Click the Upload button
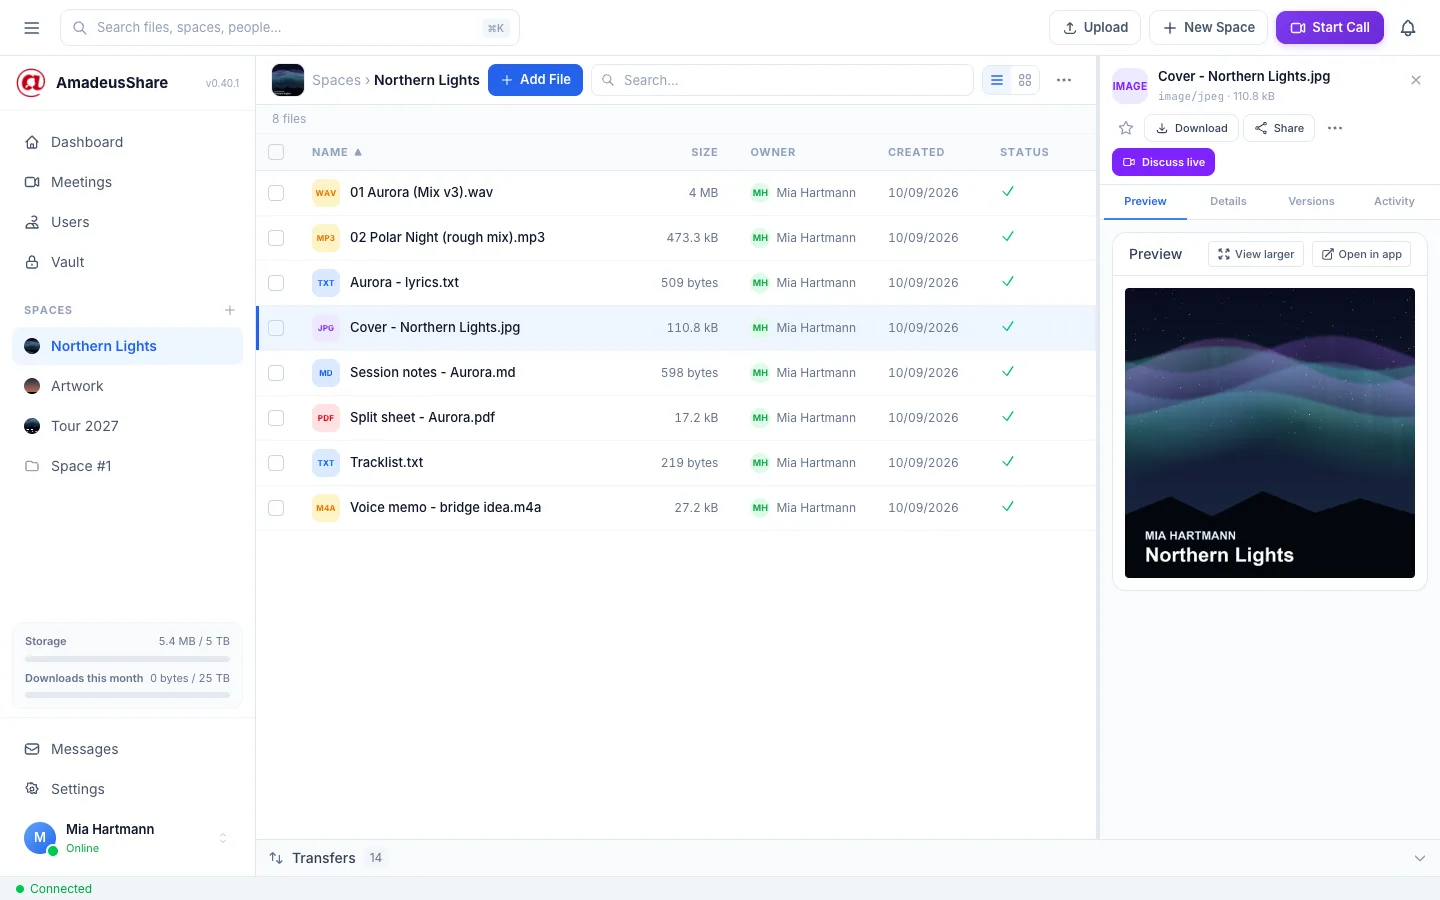 pos(1095,28)
